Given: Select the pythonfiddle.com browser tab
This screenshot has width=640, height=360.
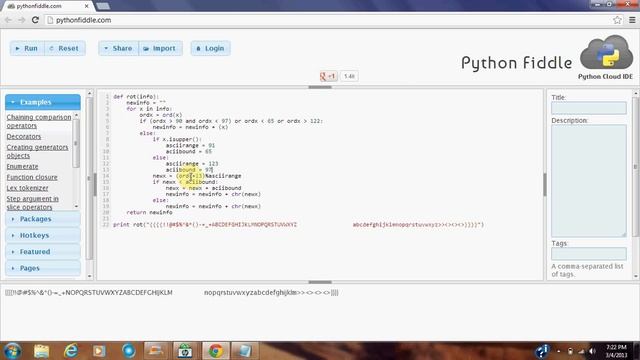Looking at the screenshot, I should 47,6.
